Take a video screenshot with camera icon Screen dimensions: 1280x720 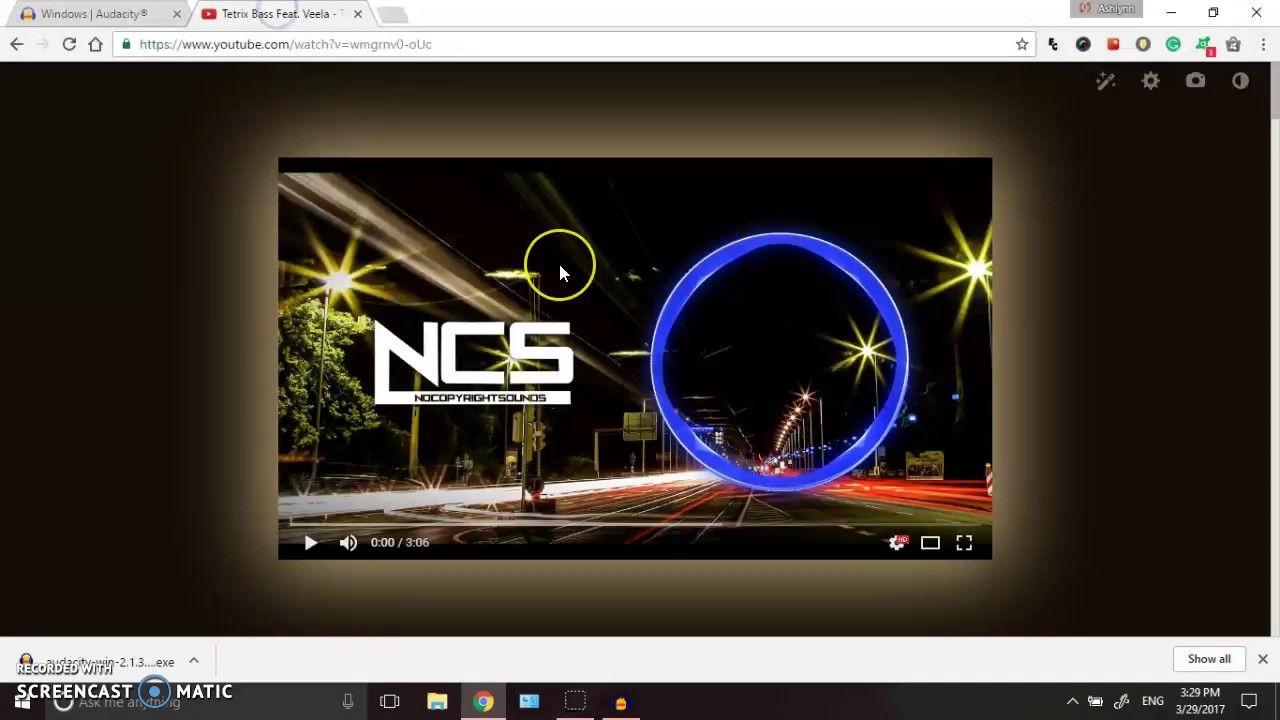[x=1196, y=81]
